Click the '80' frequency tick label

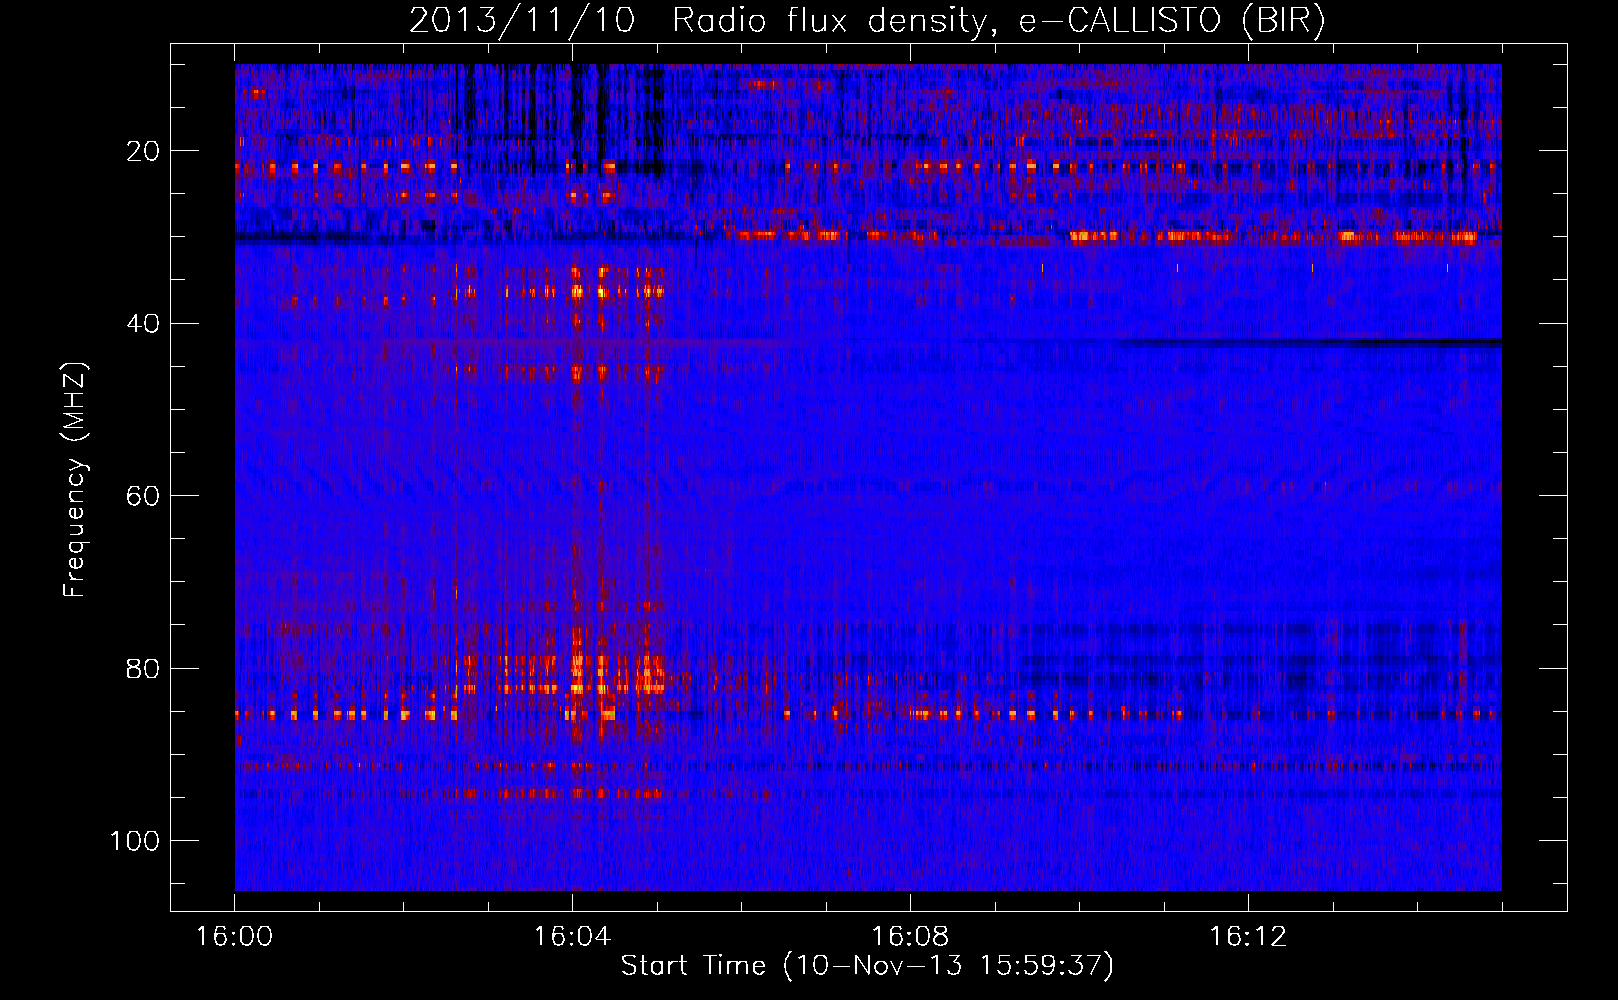(x=144, y=668)
